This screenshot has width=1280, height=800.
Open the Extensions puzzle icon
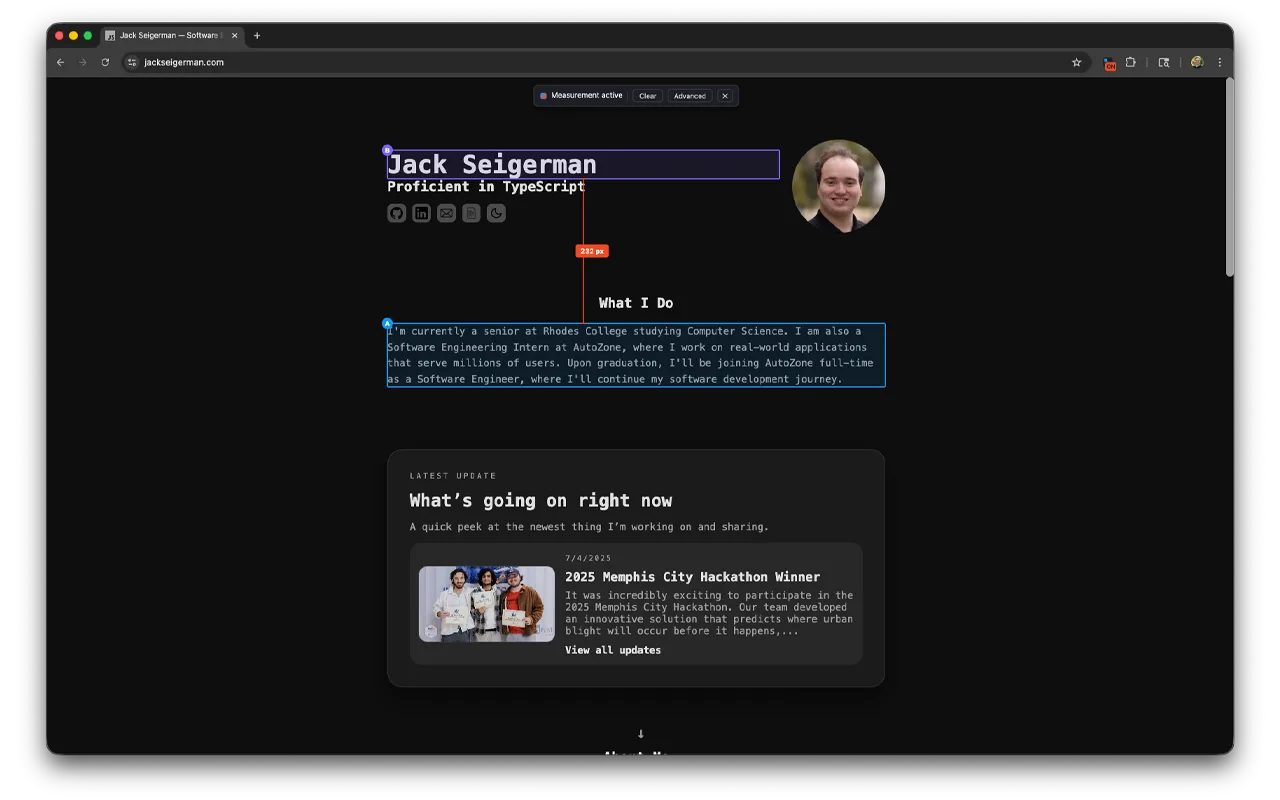coord(1130,62)
